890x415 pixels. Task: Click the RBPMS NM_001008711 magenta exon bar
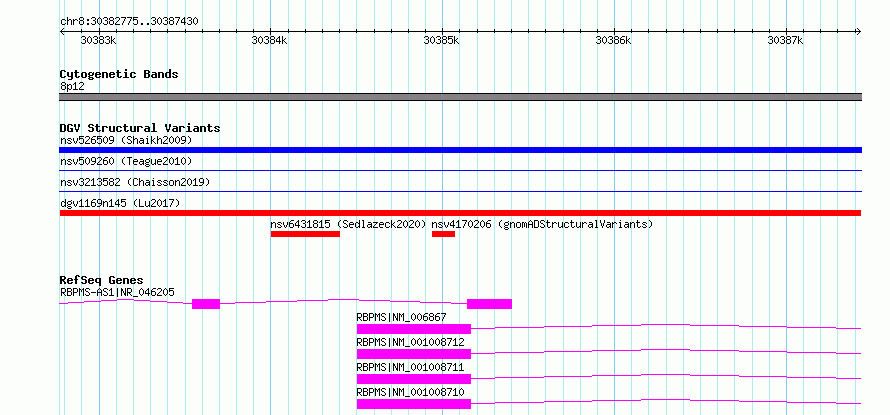coord(414,379)
